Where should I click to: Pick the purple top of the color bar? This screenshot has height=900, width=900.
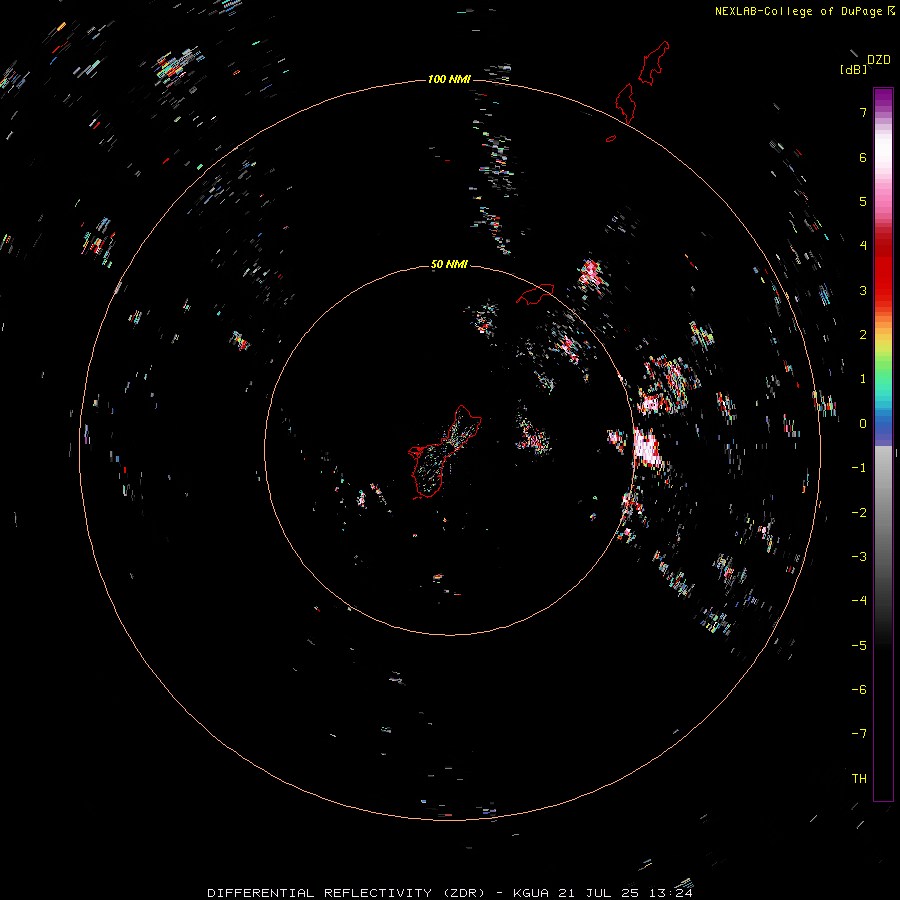pyautogui.click(x=883, y=98)
